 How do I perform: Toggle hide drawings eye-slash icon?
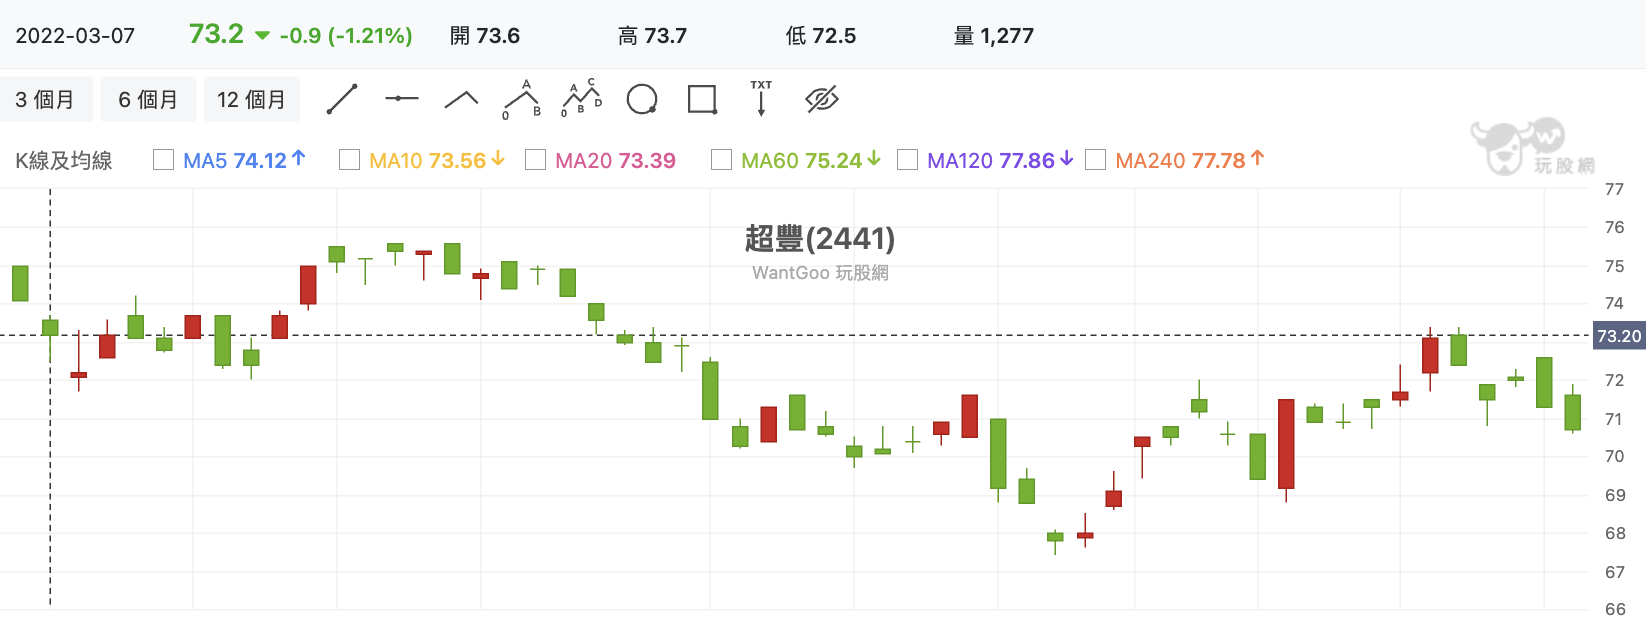[822, 99]
